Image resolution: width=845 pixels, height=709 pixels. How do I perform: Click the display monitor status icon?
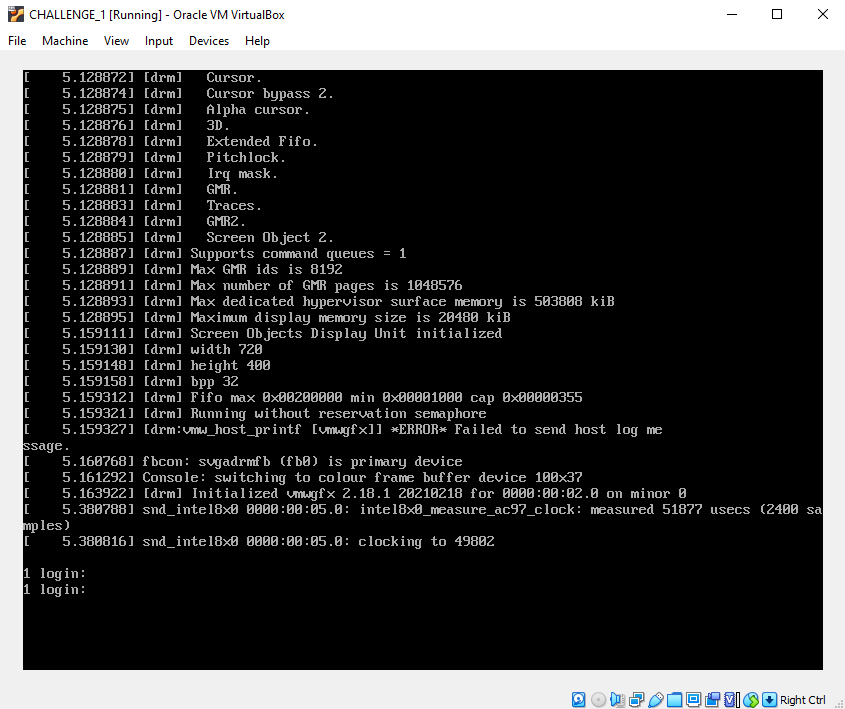[693, 700]
